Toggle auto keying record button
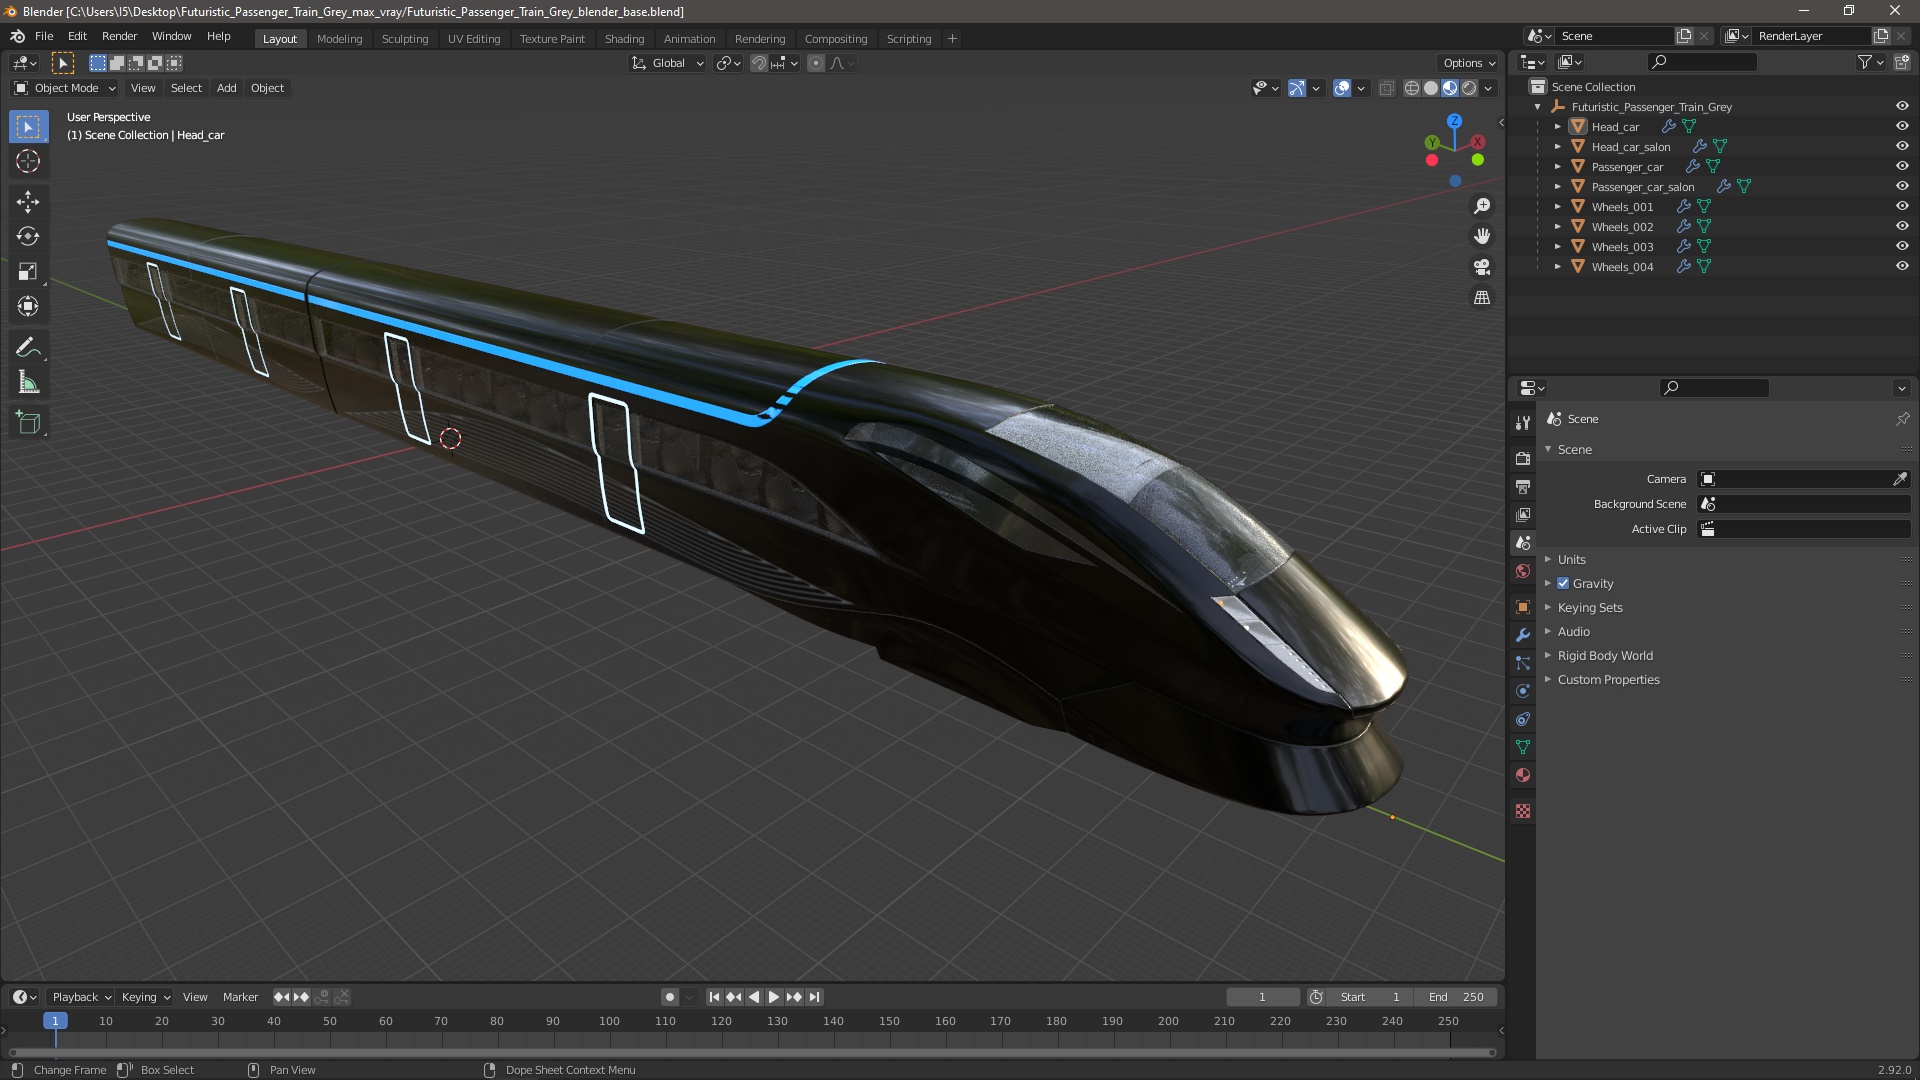1920x1080 pixels. point(669,997)
